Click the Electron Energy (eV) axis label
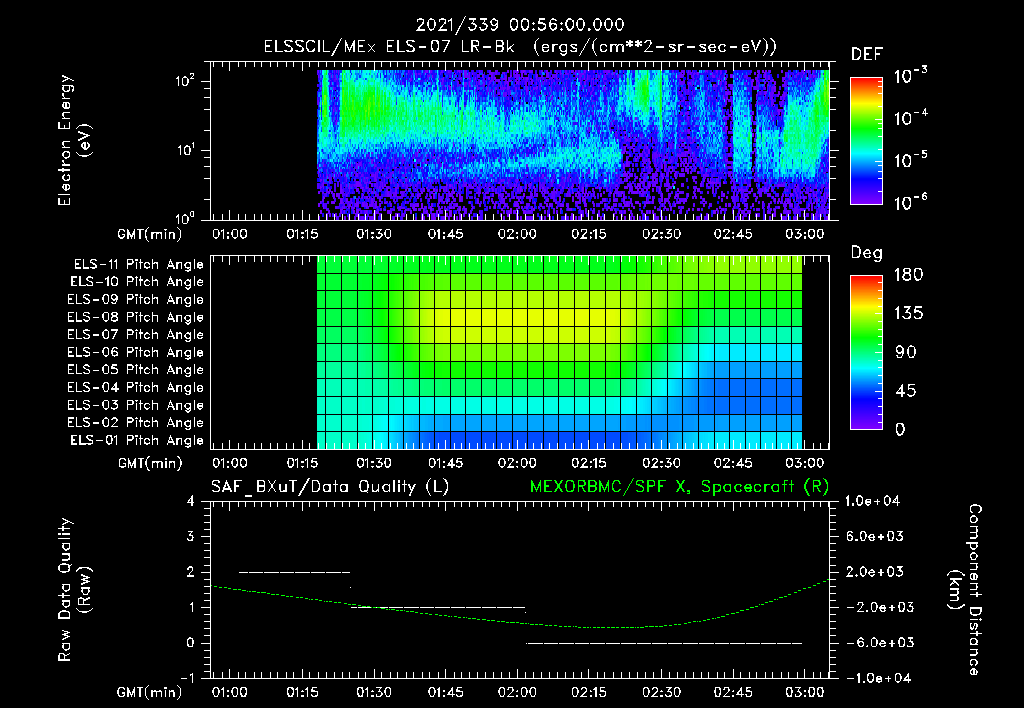 coord(74,140)
